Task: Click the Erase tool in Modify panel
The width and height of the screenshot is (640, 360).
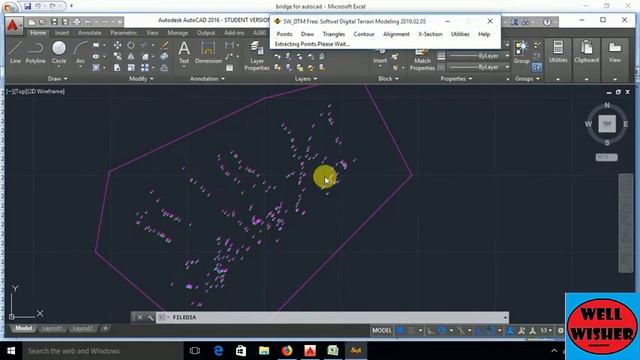Action: pyautogui.click(x=164, y=45)
